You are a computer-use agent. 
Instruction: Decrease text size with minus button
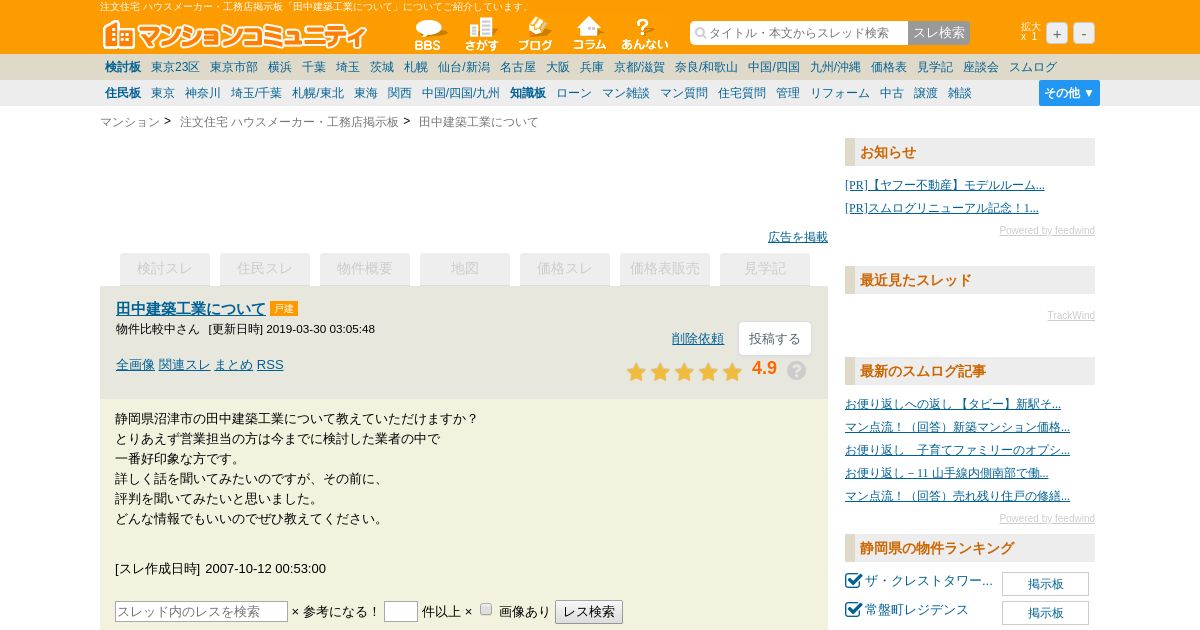[1084, 33]
